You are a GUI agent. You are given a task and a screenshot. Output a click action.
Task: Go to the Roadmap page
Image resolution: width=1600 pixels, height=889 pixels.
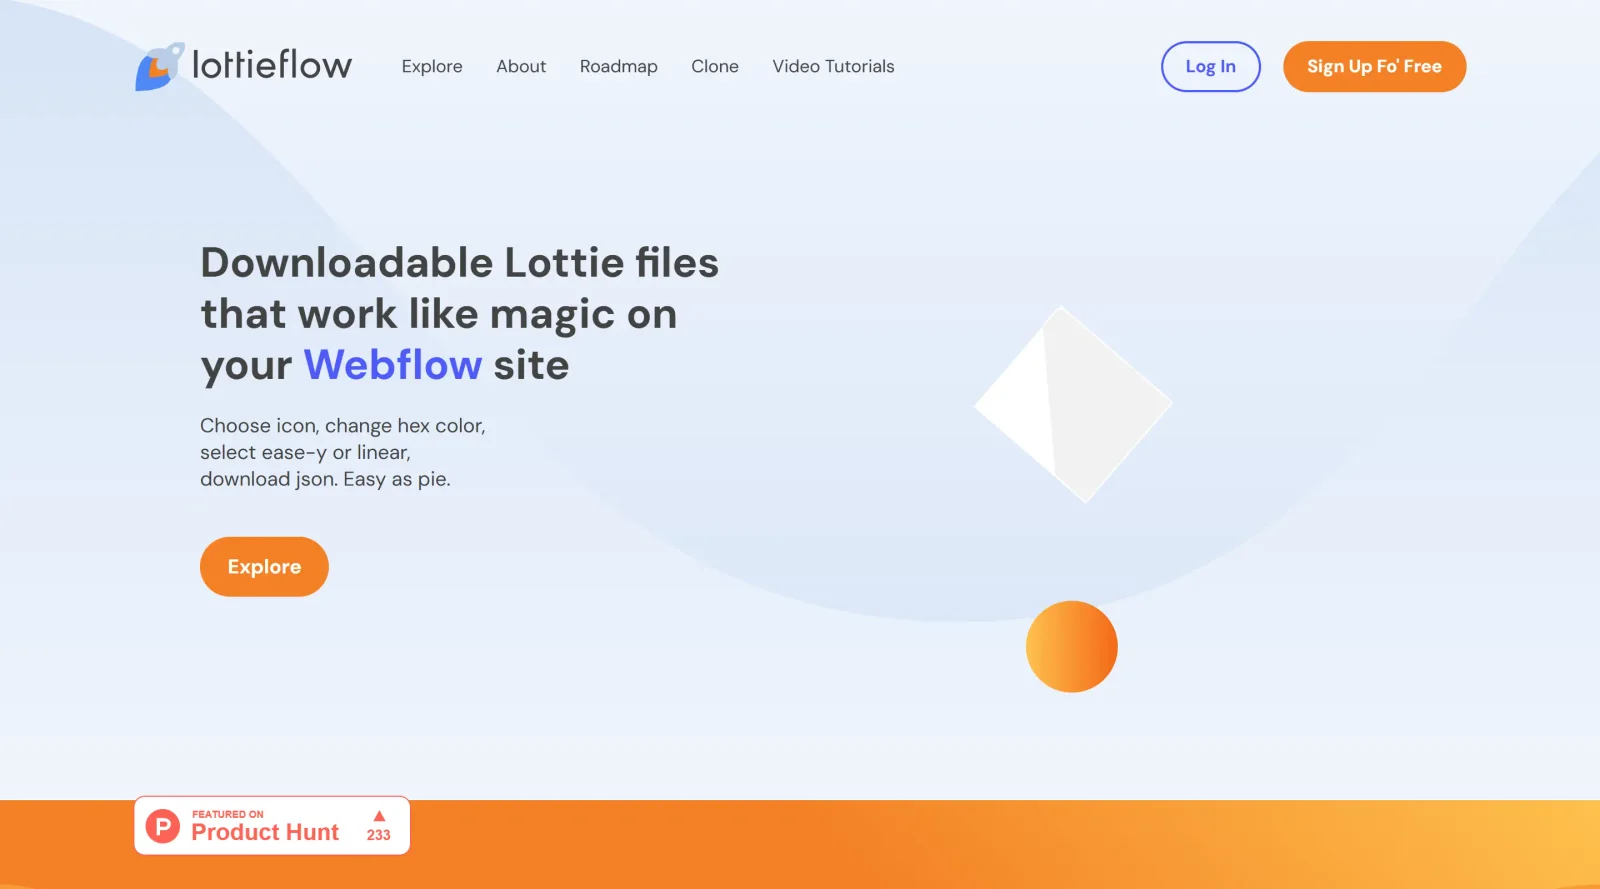click(619, 66)
